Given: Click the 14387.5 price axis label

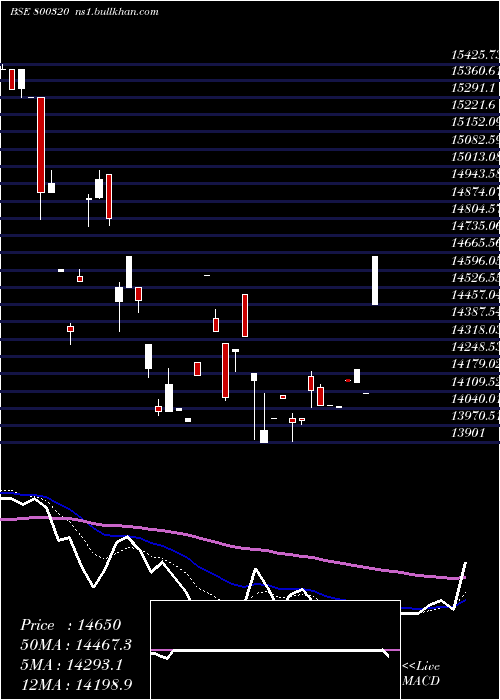Looking at the screenshot, I should click(x=475, y=312).
